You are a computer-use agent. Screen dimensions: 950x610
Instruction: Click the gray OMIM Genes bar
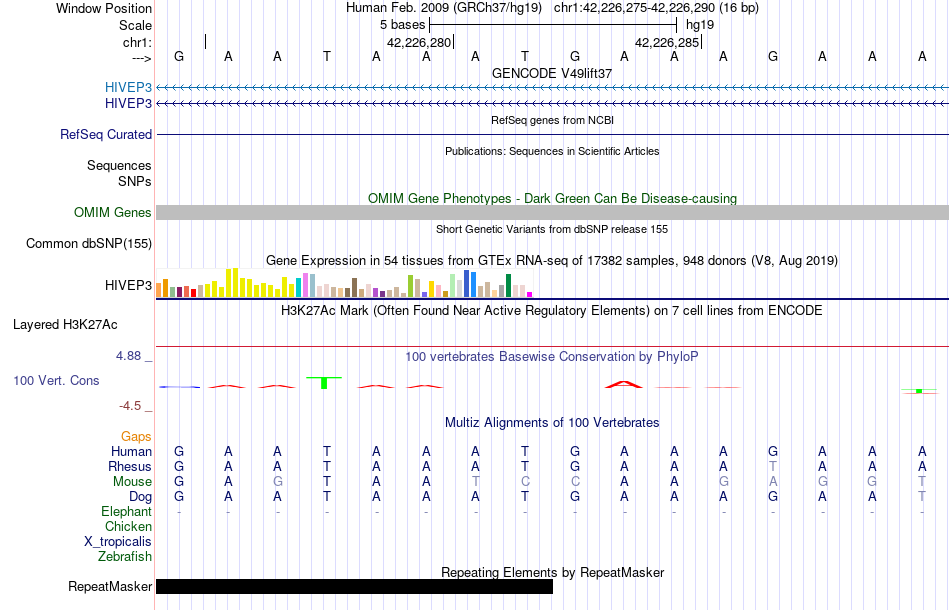click(x=552, y=212)
